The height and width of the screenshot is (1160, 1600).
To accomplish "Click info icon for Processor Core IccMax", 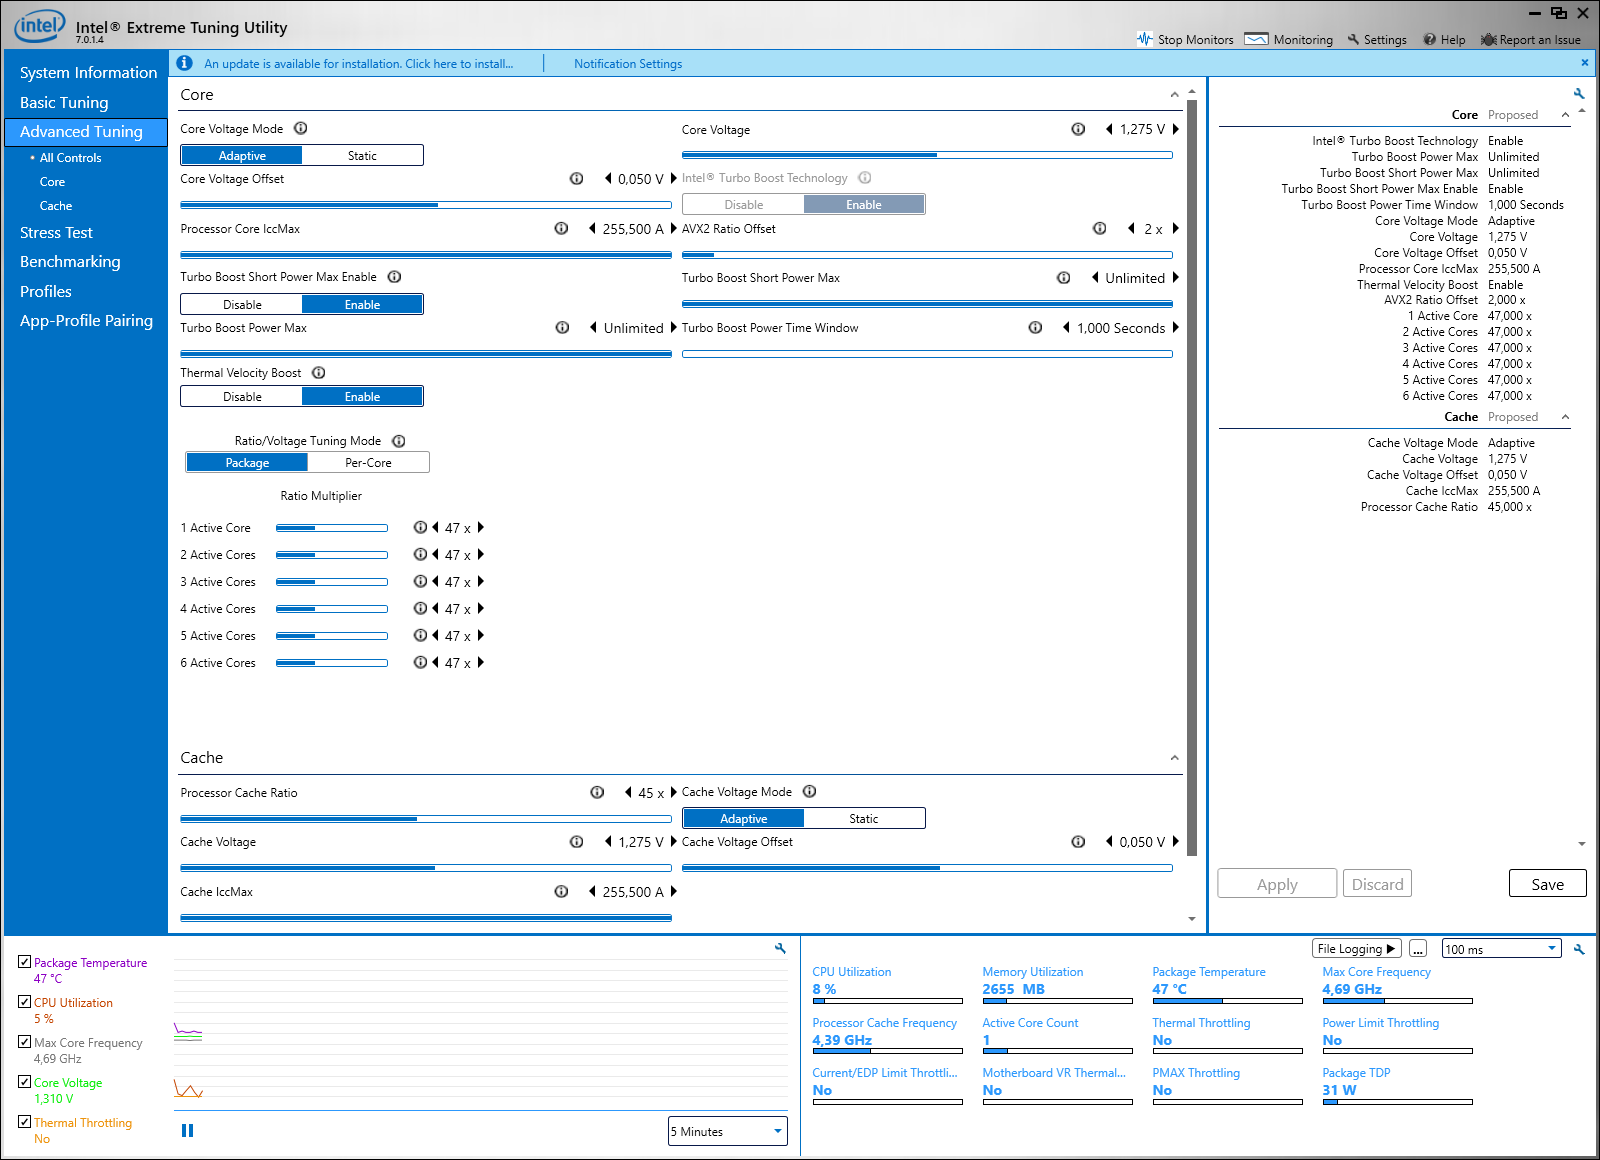I will (562, 228).
